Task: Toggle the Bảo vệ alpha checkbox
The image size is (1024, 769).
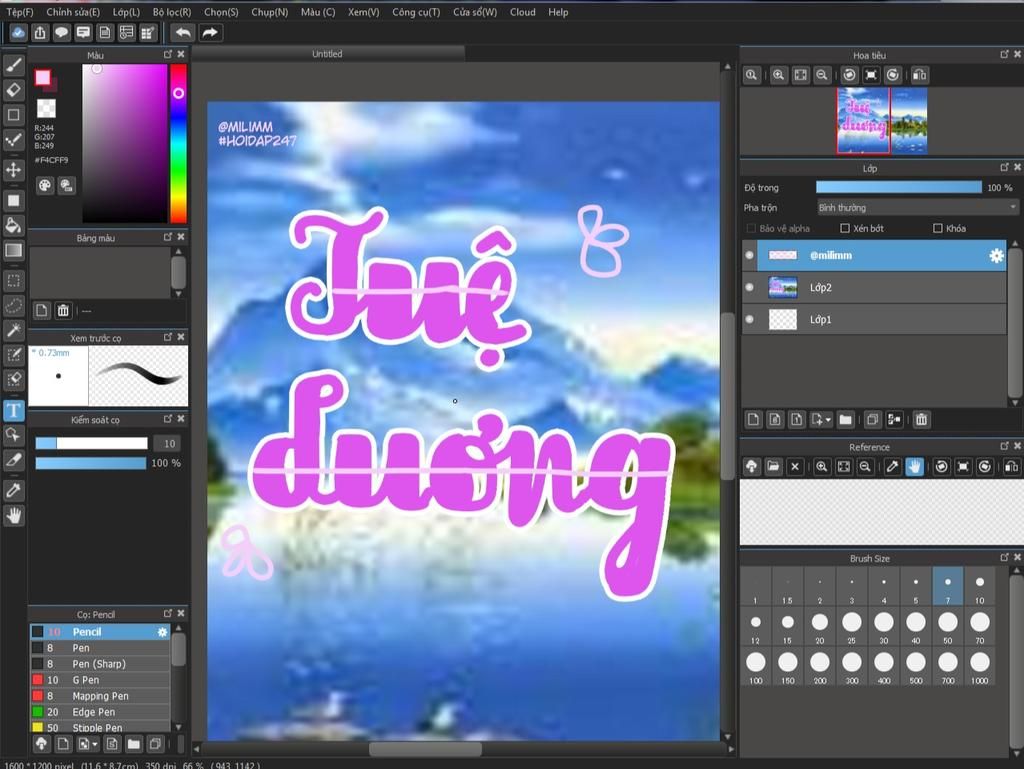Action: point(751,228)
